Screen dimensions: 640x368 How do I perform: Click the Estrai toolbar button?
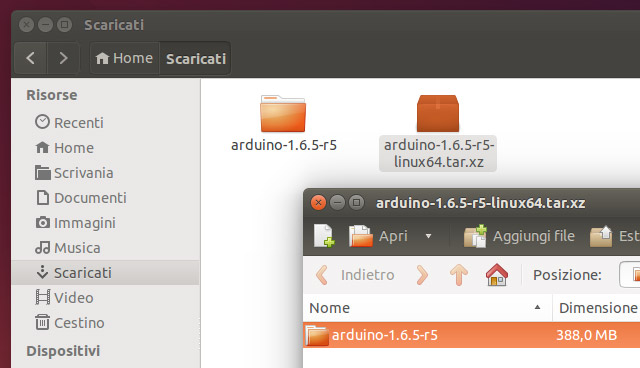pyautogui.click(x=614, y=236)
